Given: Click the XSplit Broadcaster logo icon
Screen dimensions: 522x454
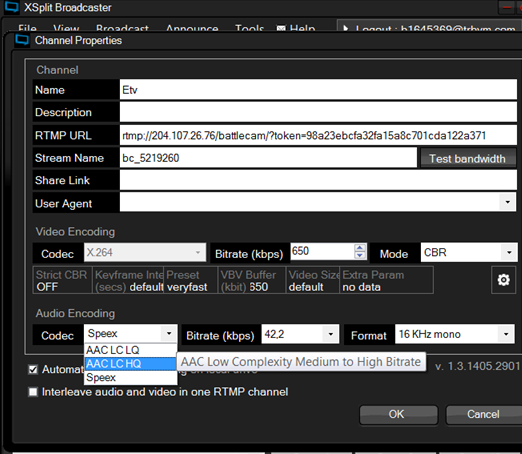Looking at the screenshot, I should (12, 7).
